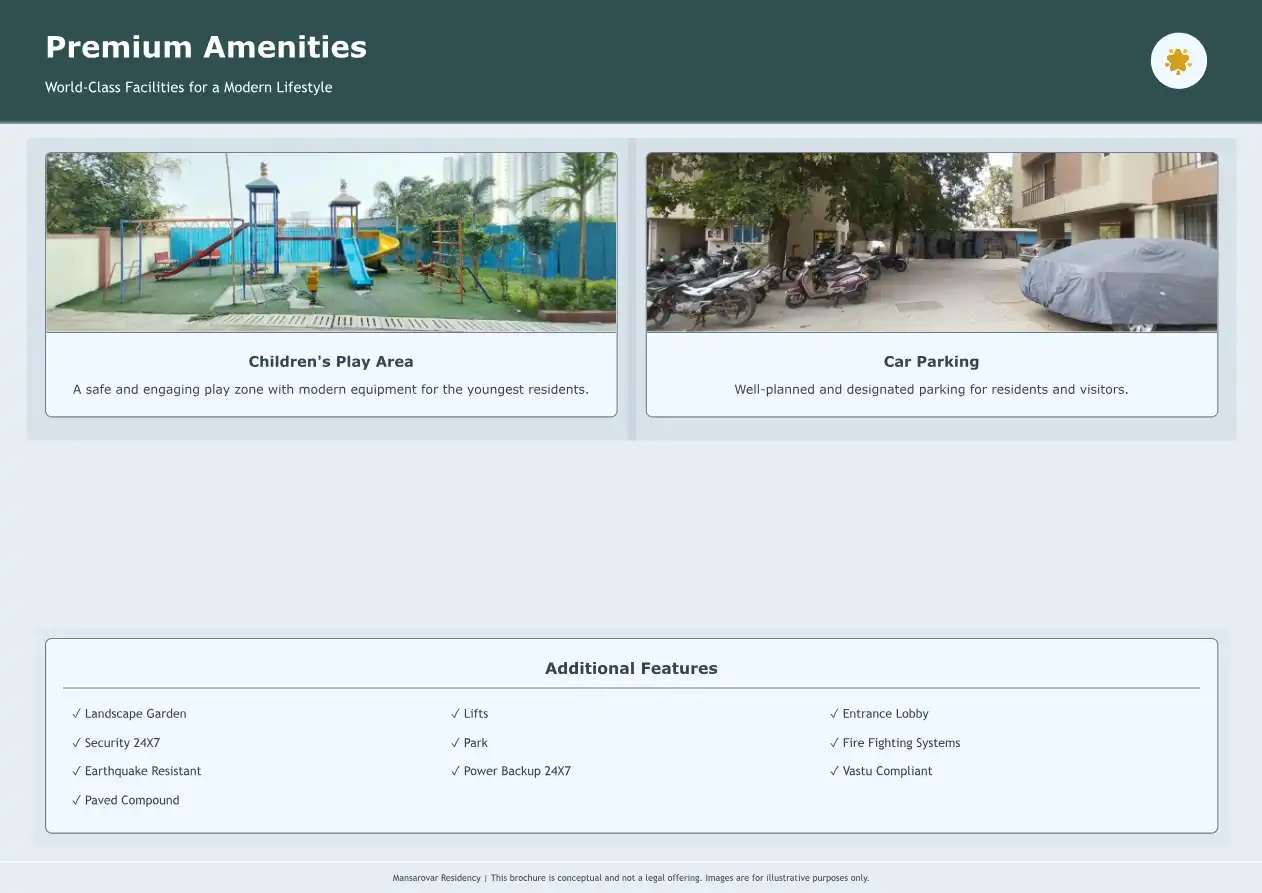Image resolution: width=1262 pixels, height=893 pixels.
Task: Click the golden sun logo icon
Action: tap(1178, 61)
